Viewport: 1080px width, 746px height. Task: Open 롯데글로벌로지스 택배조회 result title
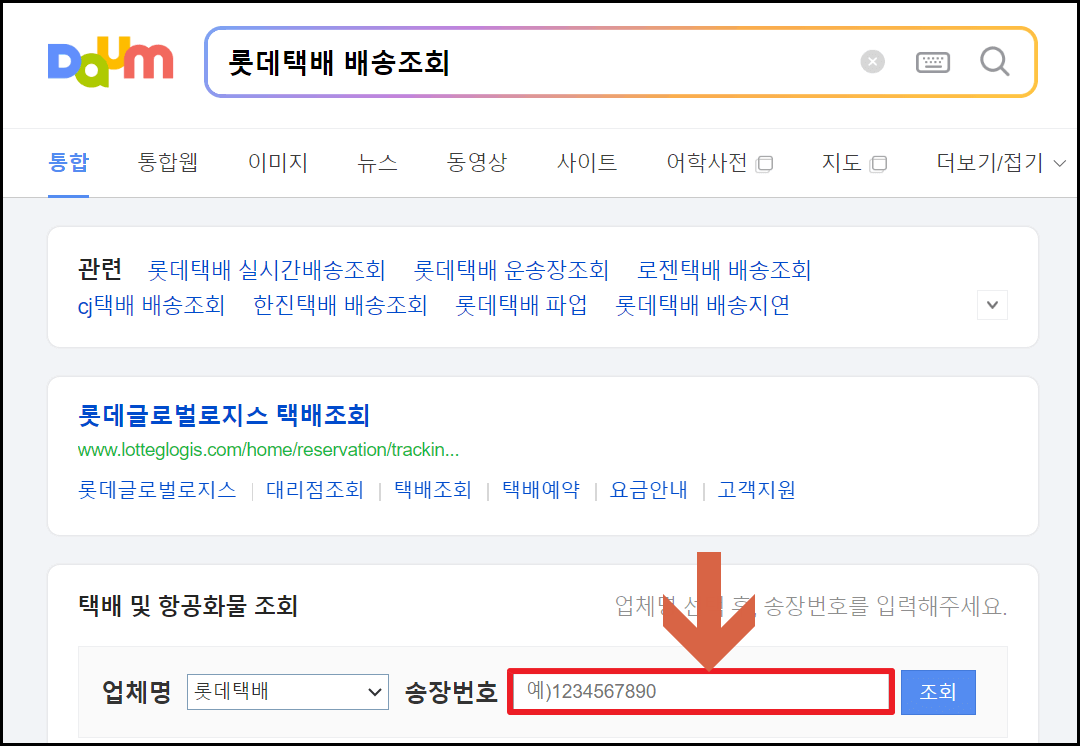(x=224, y=415)
